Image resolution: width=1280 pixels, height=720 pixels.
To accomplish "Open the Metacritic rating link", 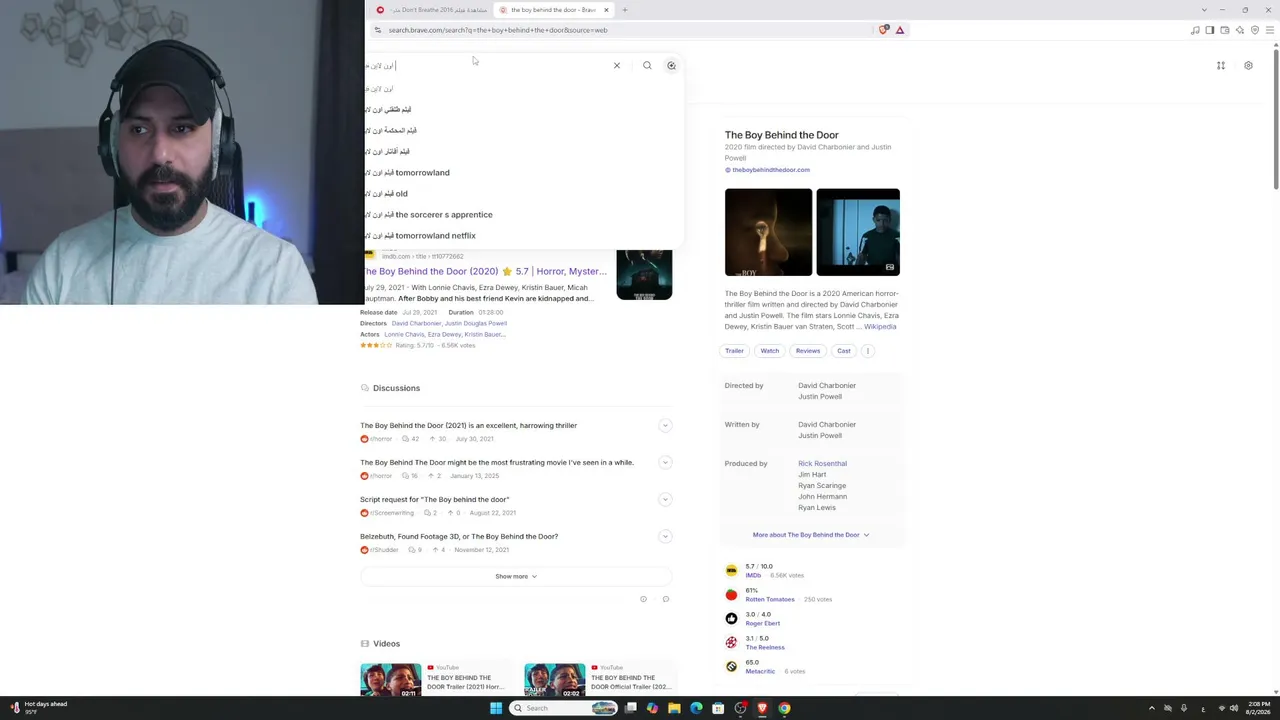I will (760, 672).
